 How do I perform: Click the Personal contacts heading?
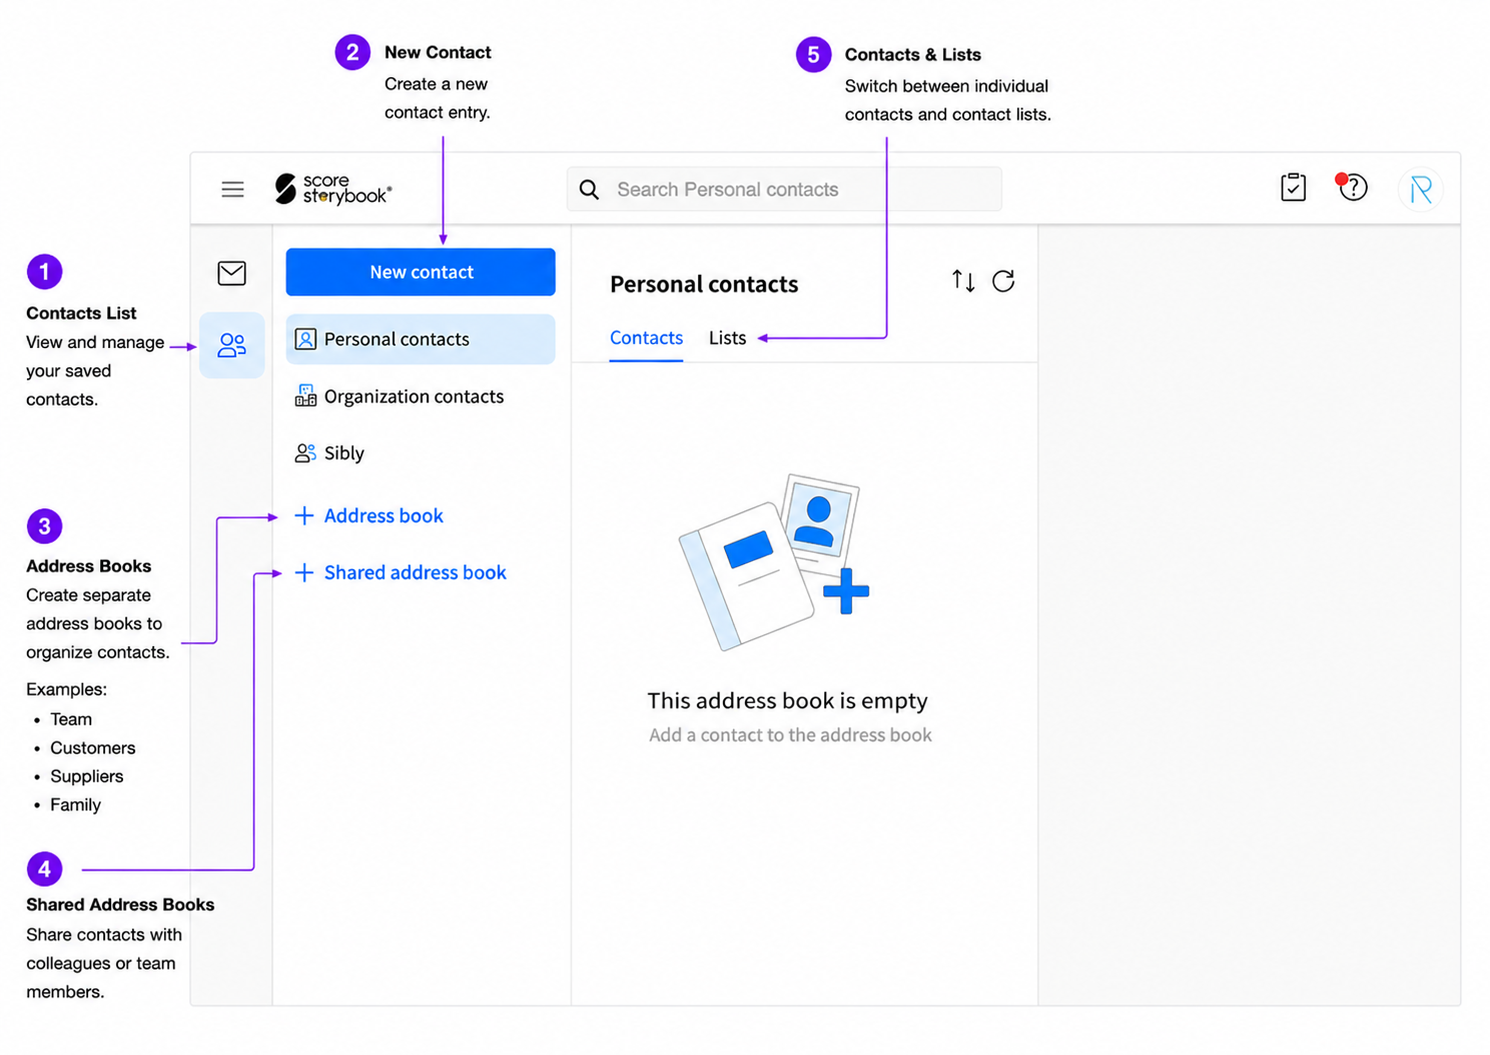(x=704, y=284)
